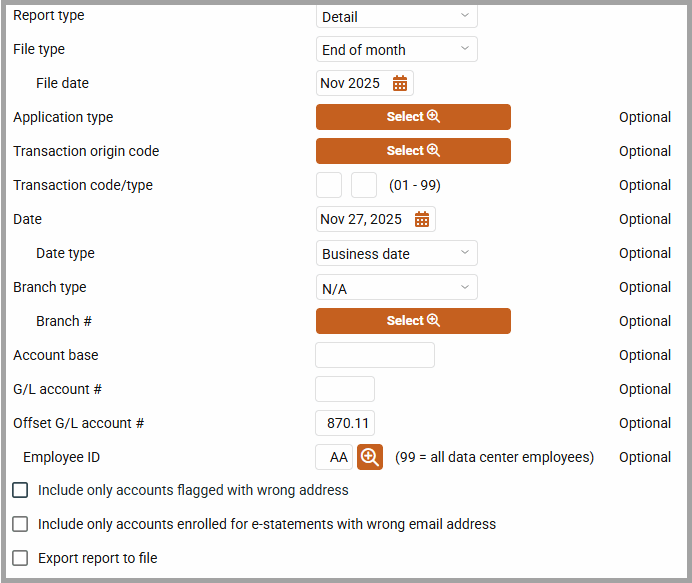Click the second Transaction code/type box

[x=364, y=185]
